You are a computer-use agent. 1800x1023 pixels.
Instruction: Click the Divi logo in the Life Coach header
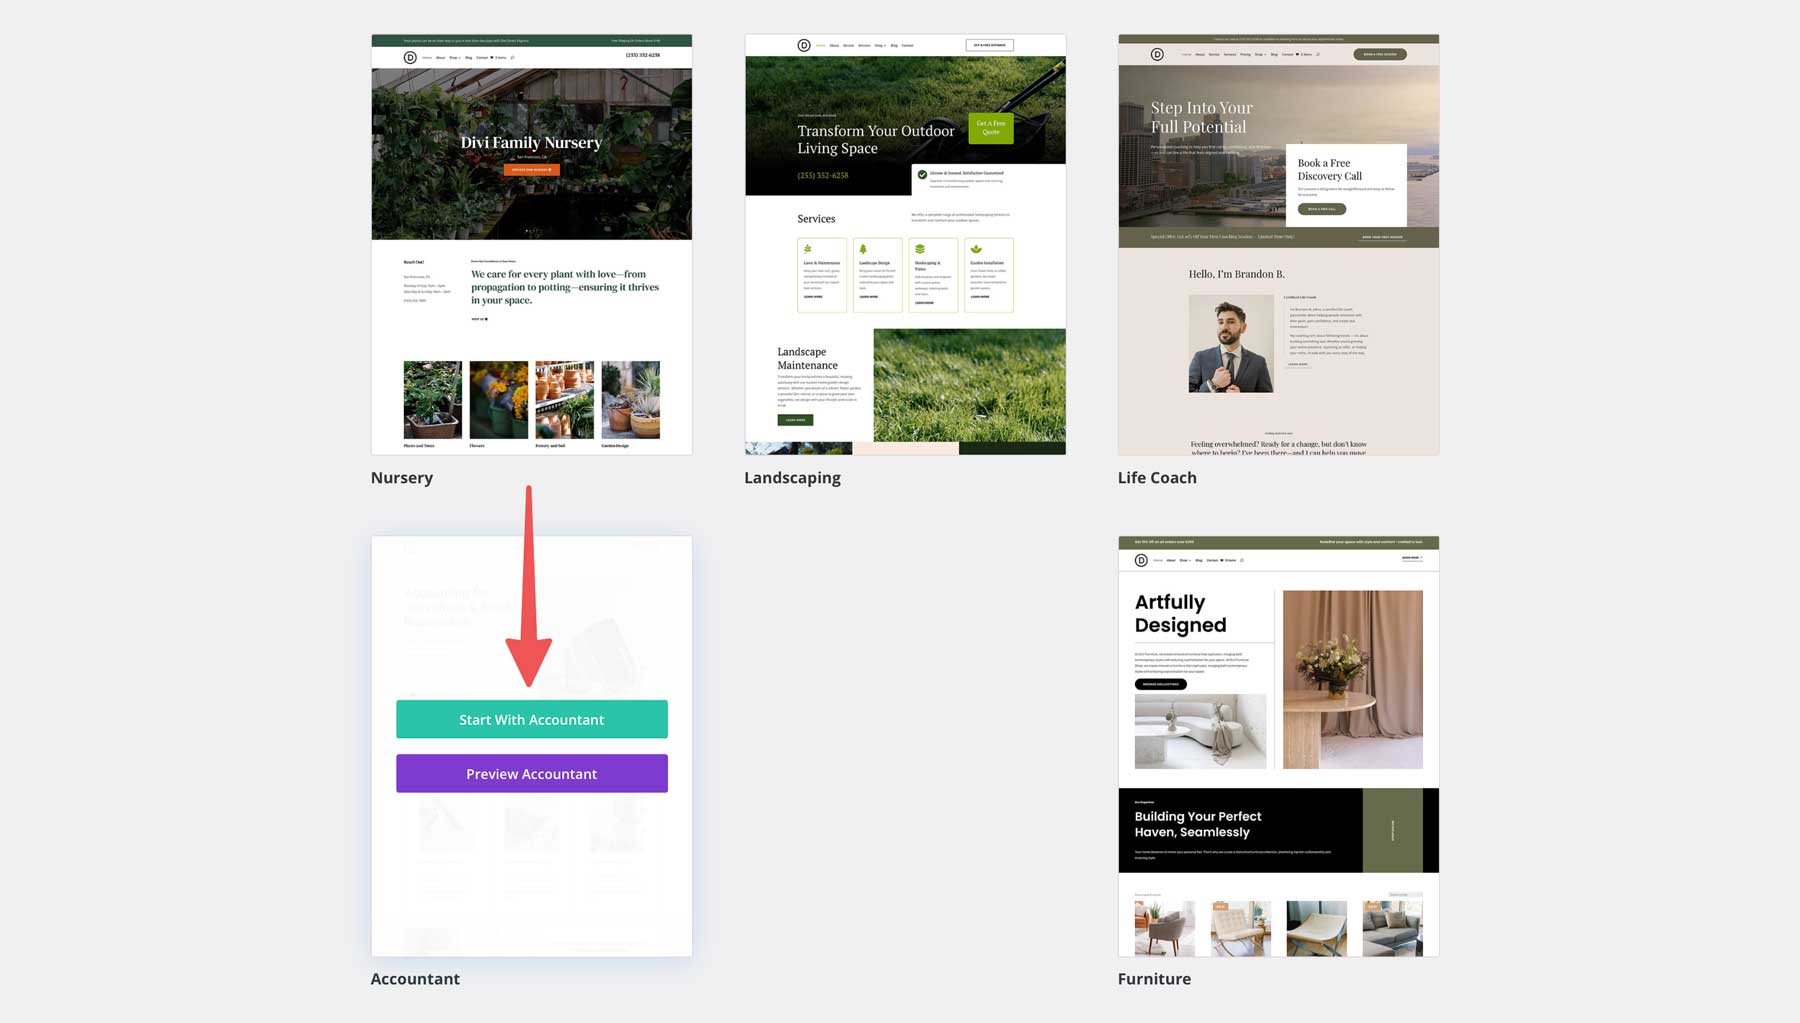(x=1157, y=54)
